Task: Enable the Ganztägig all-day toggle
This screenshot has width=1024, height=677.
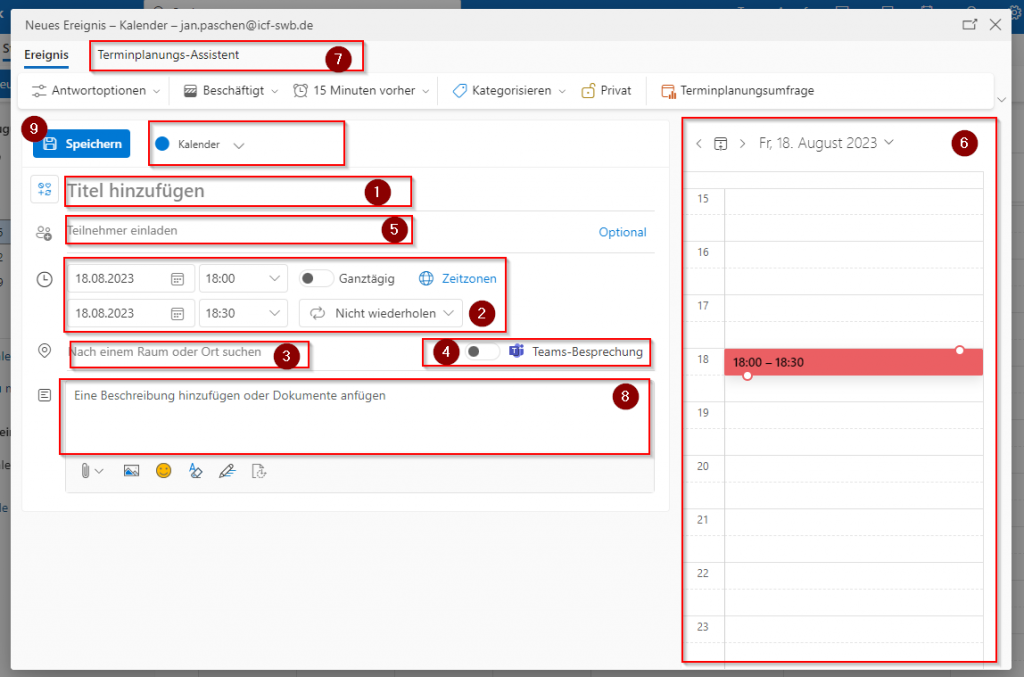Action: (316, 279)
